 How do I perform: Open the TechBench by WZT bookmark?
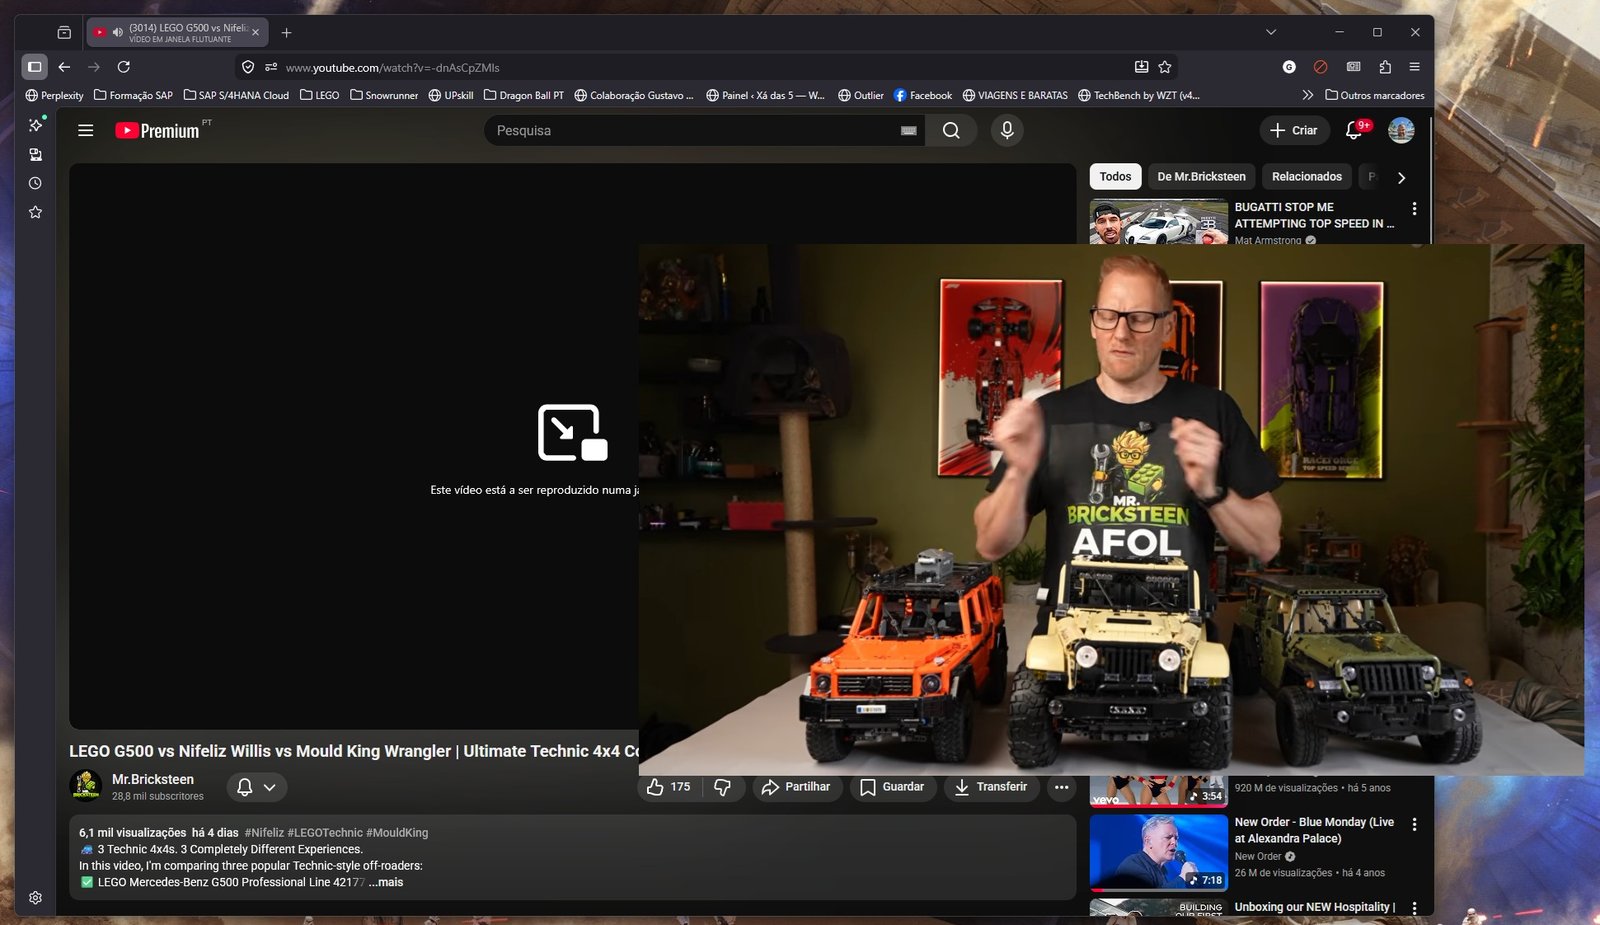pyautogui.click(x=1138, y=95)
